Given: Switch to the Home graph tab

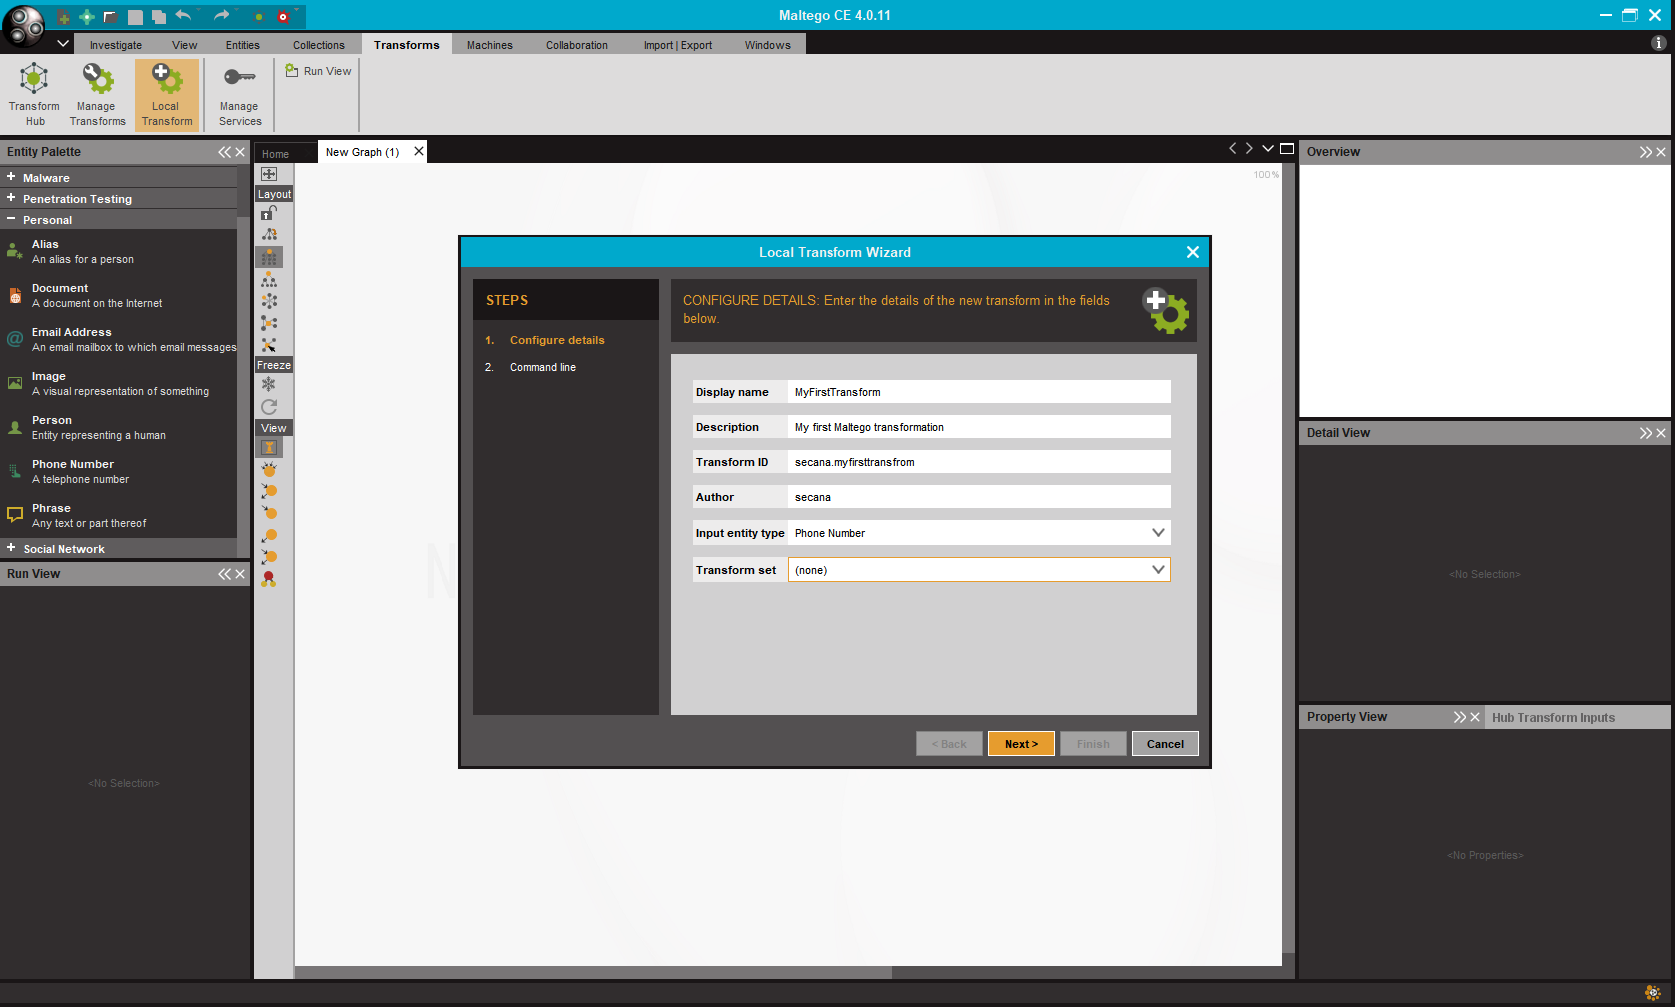Looking at the screenshot, I should [276, 154].
